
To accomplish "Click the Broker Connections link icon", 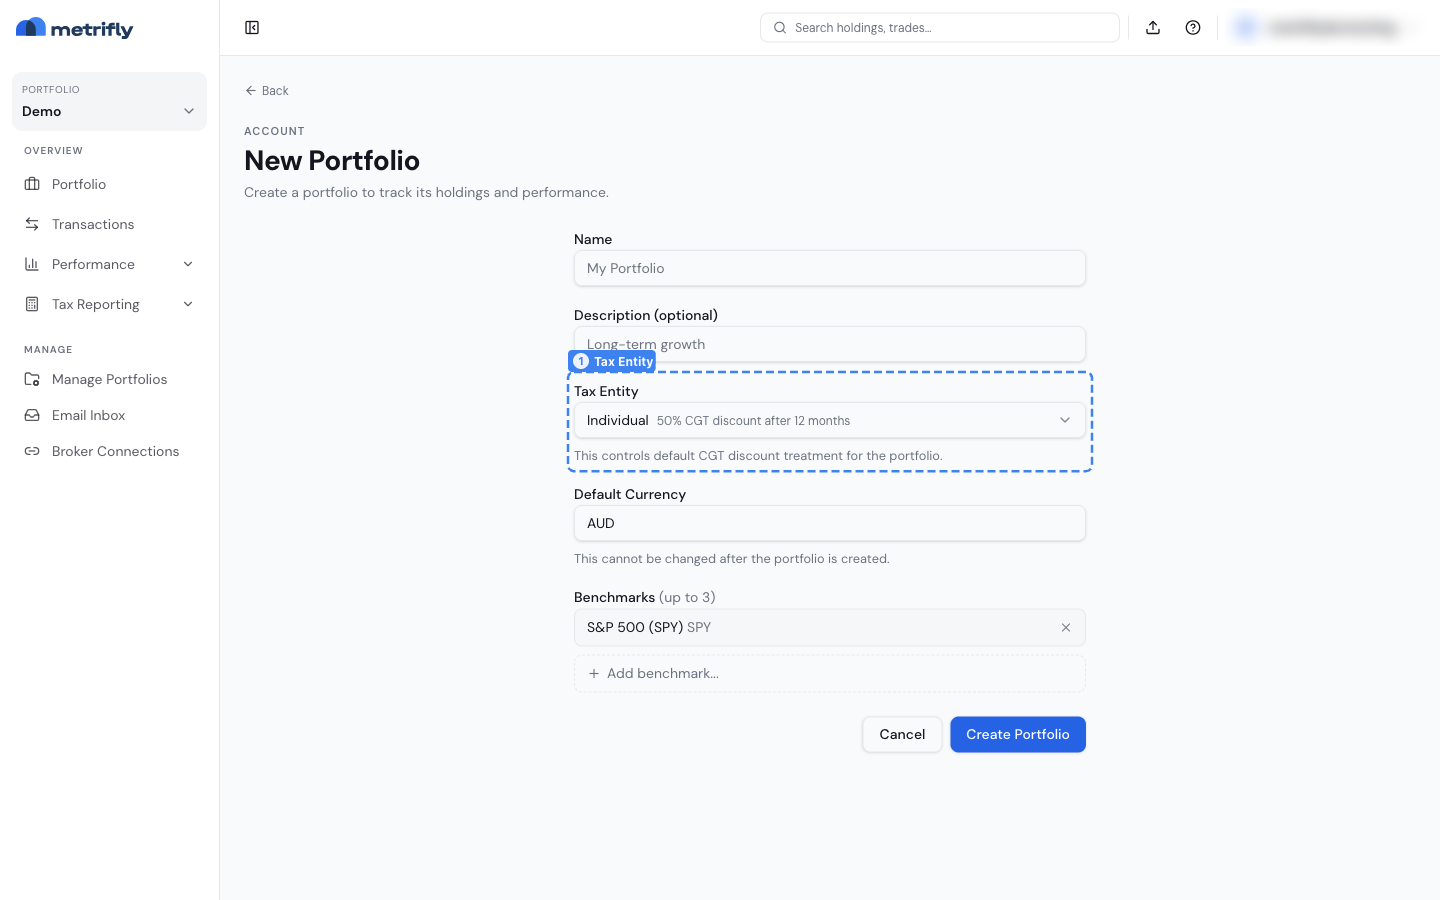I will (32, 451).
